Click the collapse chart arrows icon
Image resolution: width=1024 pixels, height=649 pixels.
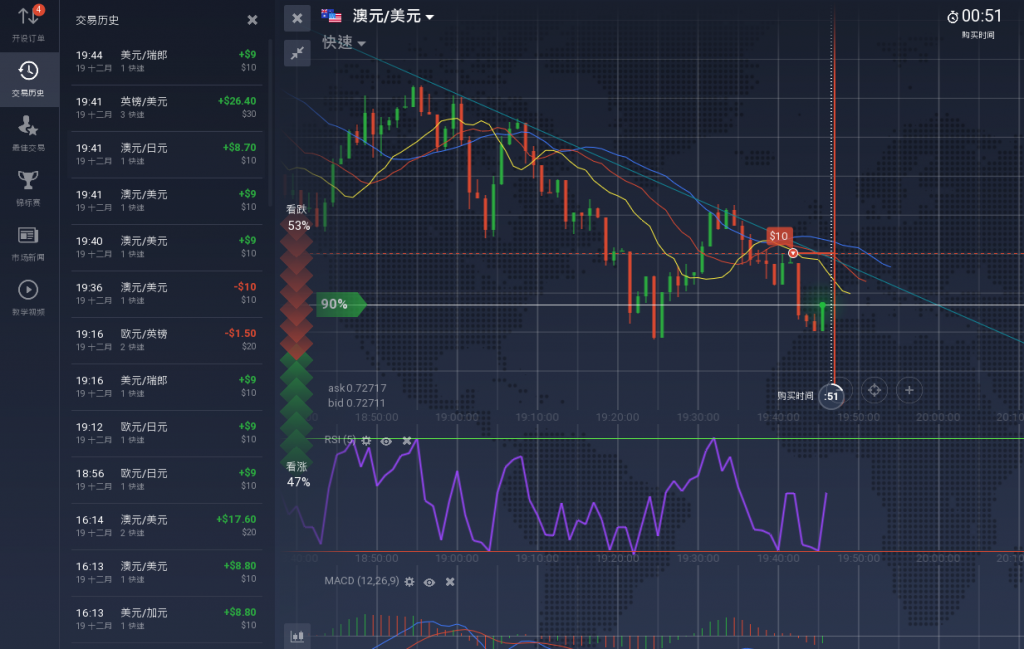[297, 54]
